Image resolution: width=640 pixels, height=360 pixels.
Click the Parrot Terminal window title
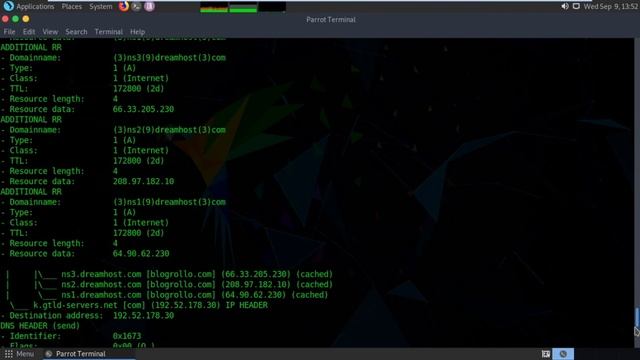331,20
